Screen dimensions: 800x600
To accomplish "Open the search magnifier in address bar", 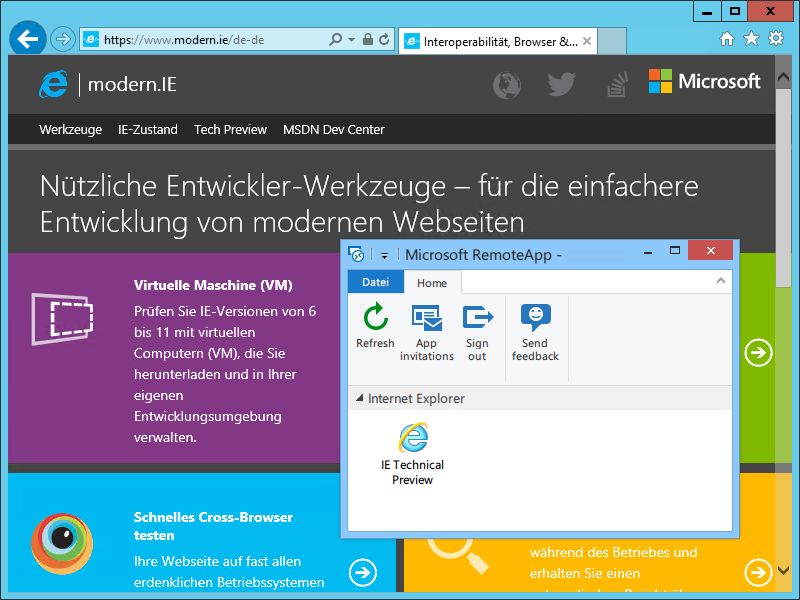I will (x=335, y=39).
